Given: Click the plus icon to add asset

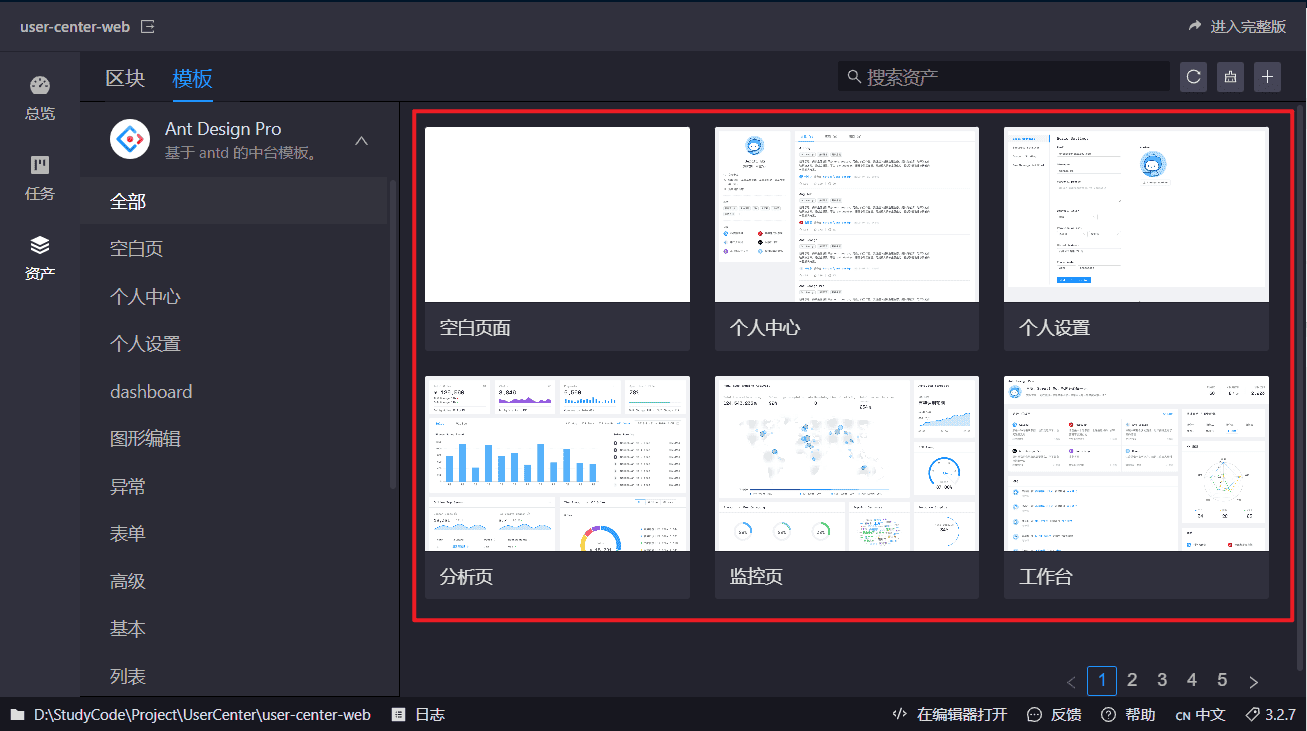Looking at the screenshot, I should (1267, 77).
